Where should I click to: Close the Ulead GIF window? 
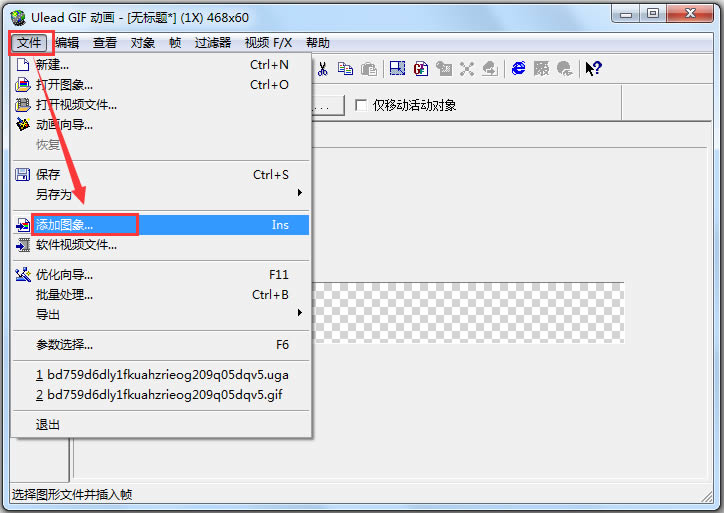click(x=690, y=14)
